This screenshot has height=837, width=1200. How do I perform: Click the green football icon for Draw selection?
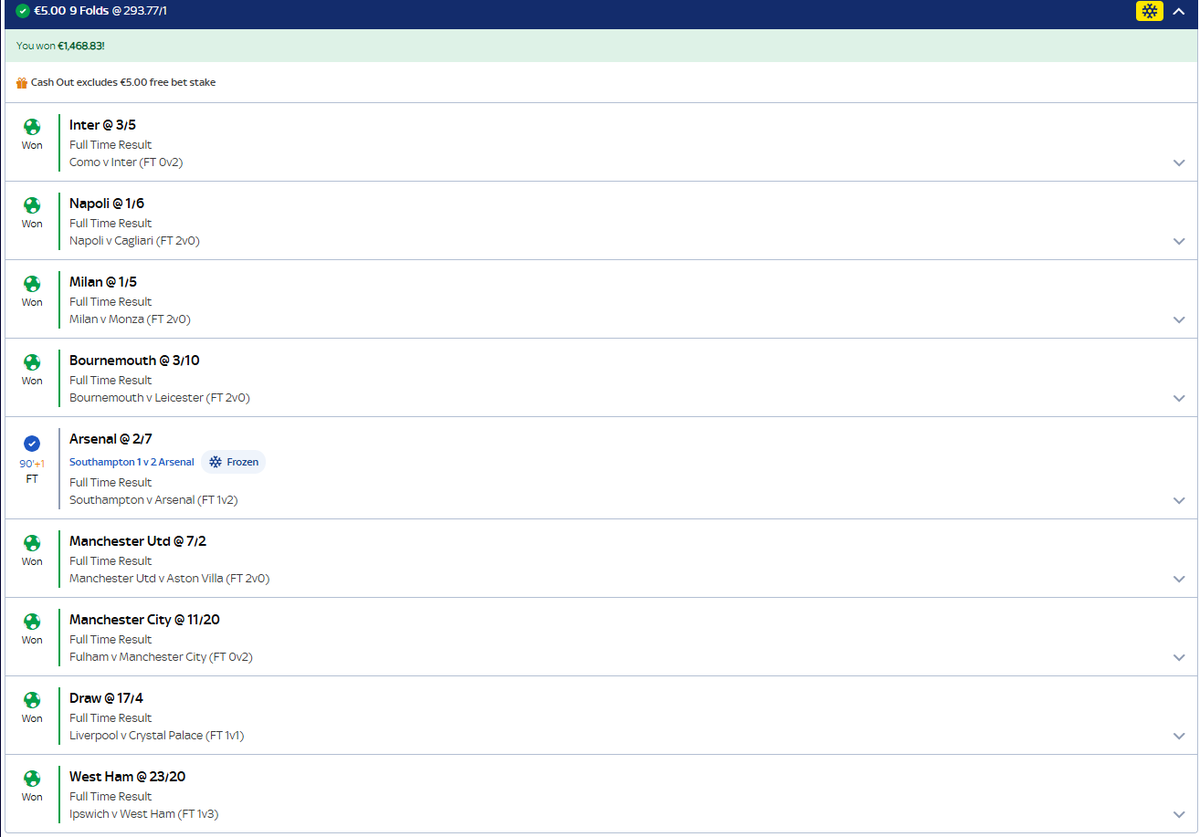pos(32,700)
